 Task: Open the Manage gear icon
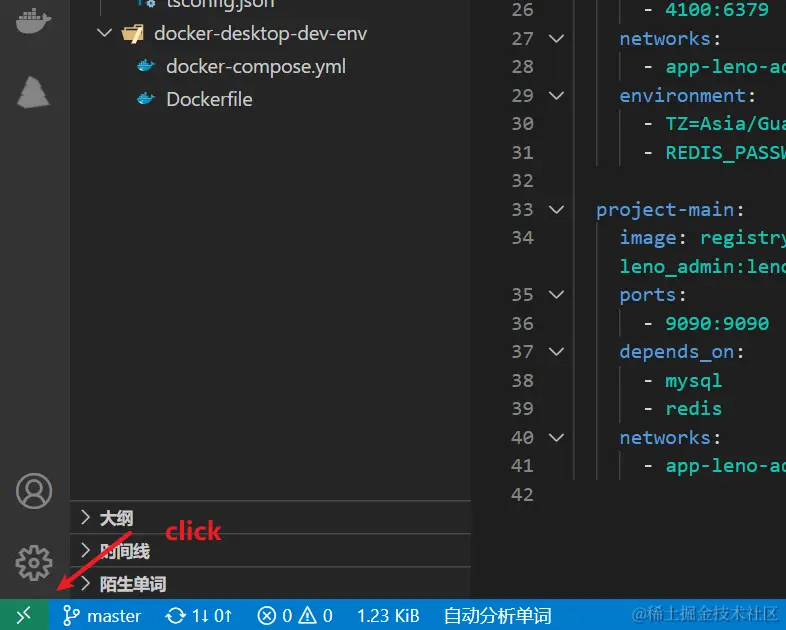34,563
